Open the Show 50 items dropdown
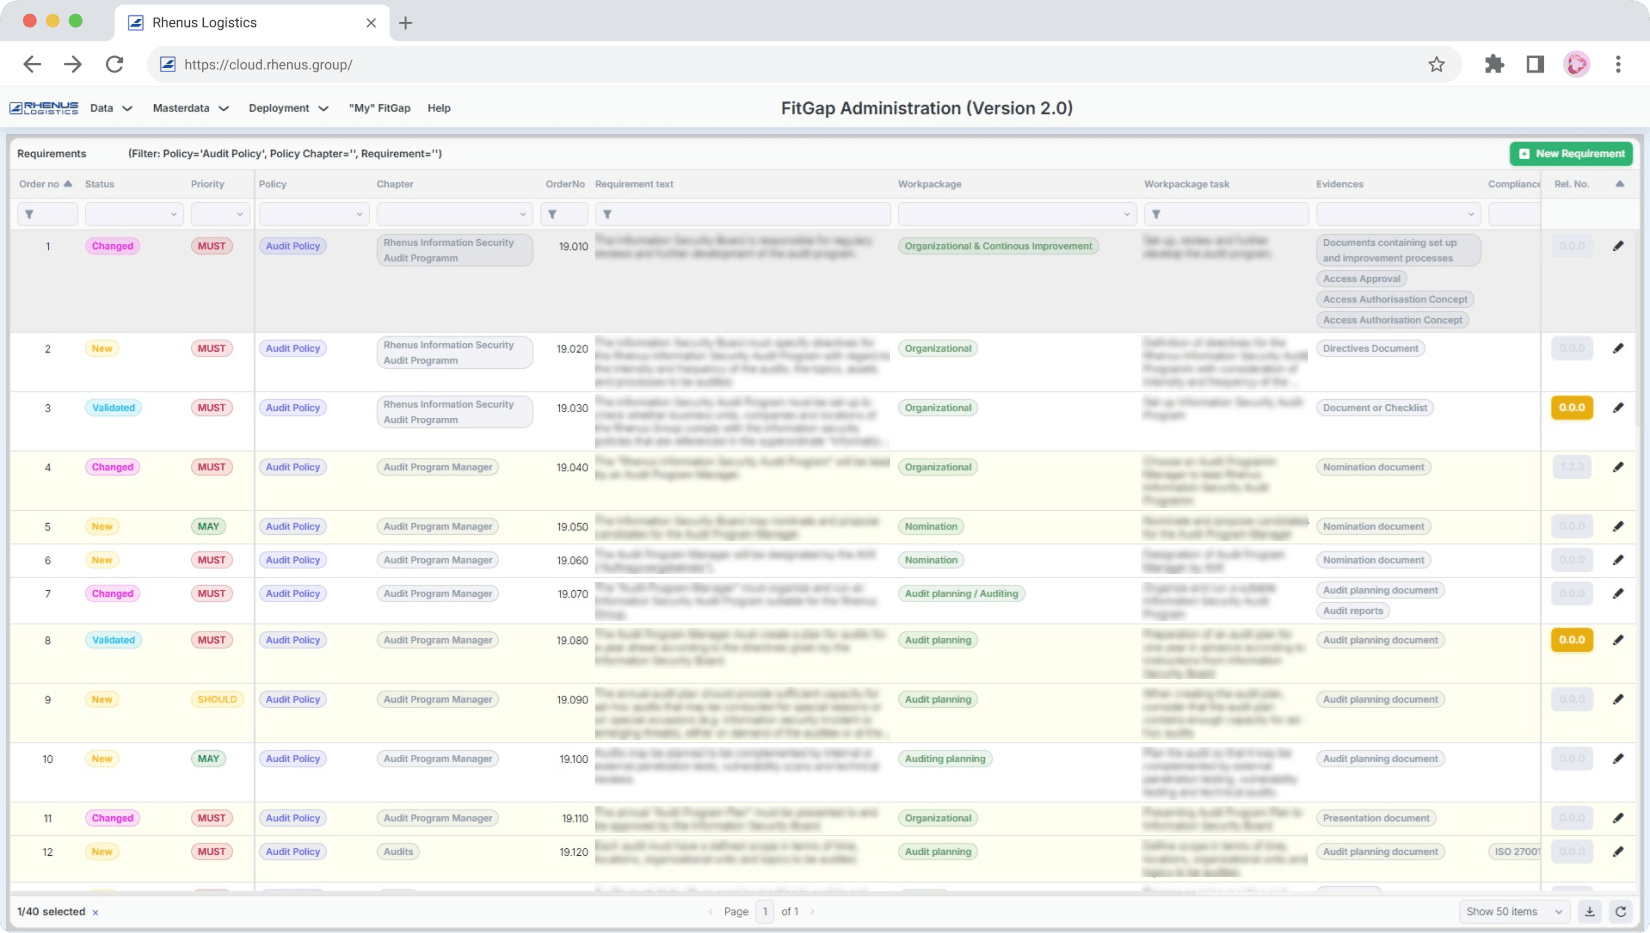This screenshot has width=1650, height=933. (1514, 912)
